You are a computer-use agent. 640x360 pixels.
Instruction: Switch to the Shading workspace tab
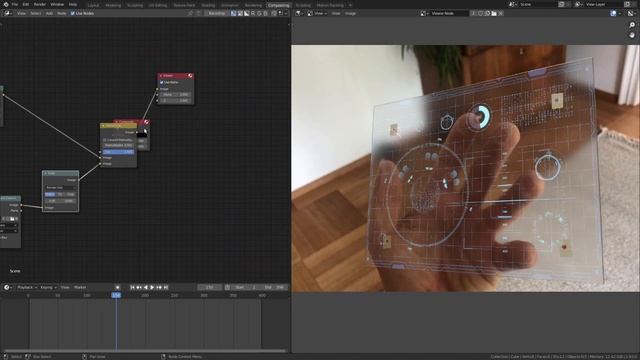click(208, 5)
